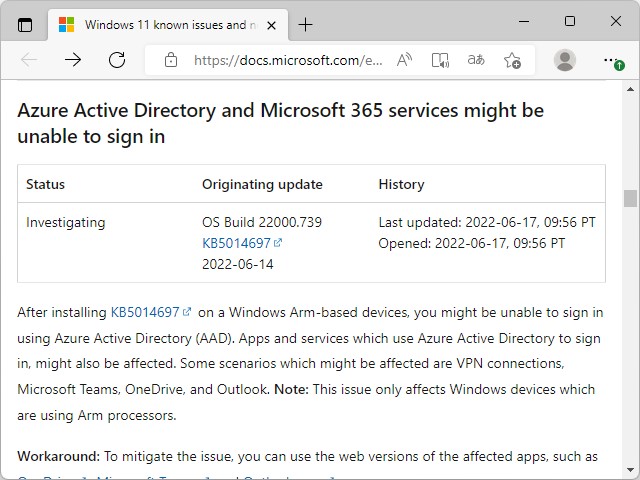Enter Immersive Reader mode

click(x=440, y=60)
